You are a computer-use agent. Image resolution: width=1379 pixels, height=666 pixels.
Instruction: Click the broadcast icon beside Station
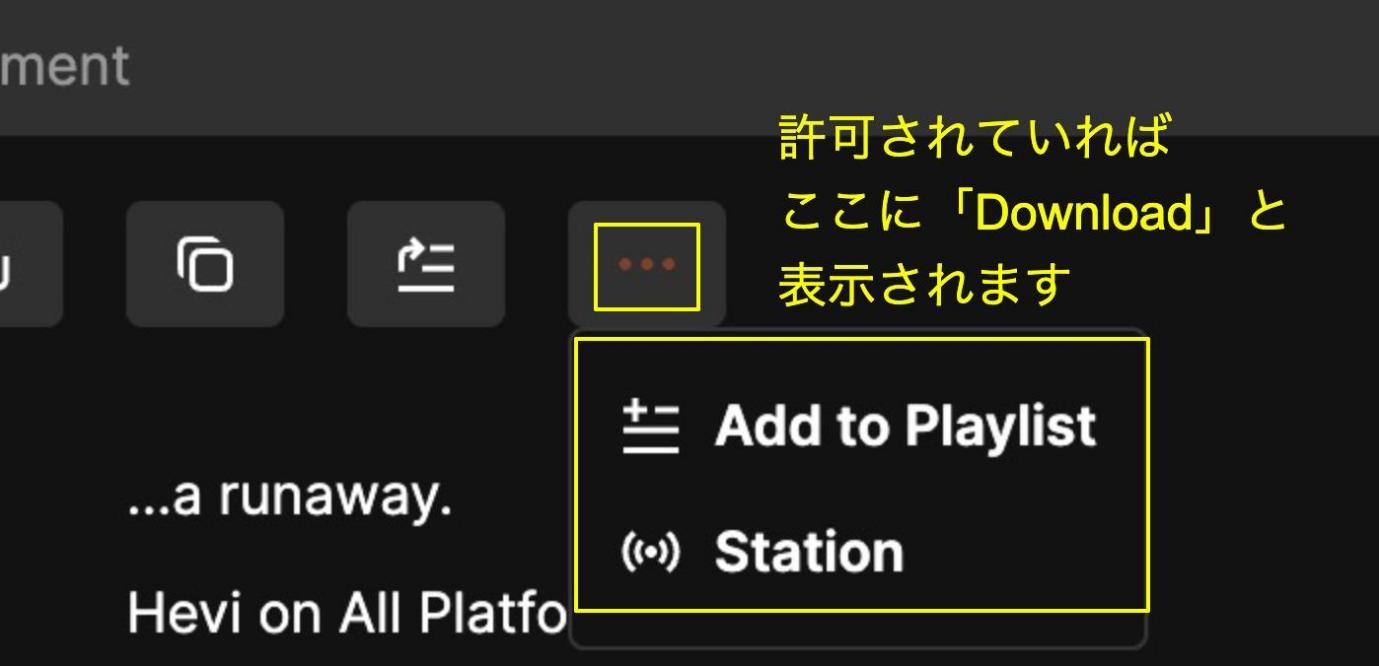650,551
